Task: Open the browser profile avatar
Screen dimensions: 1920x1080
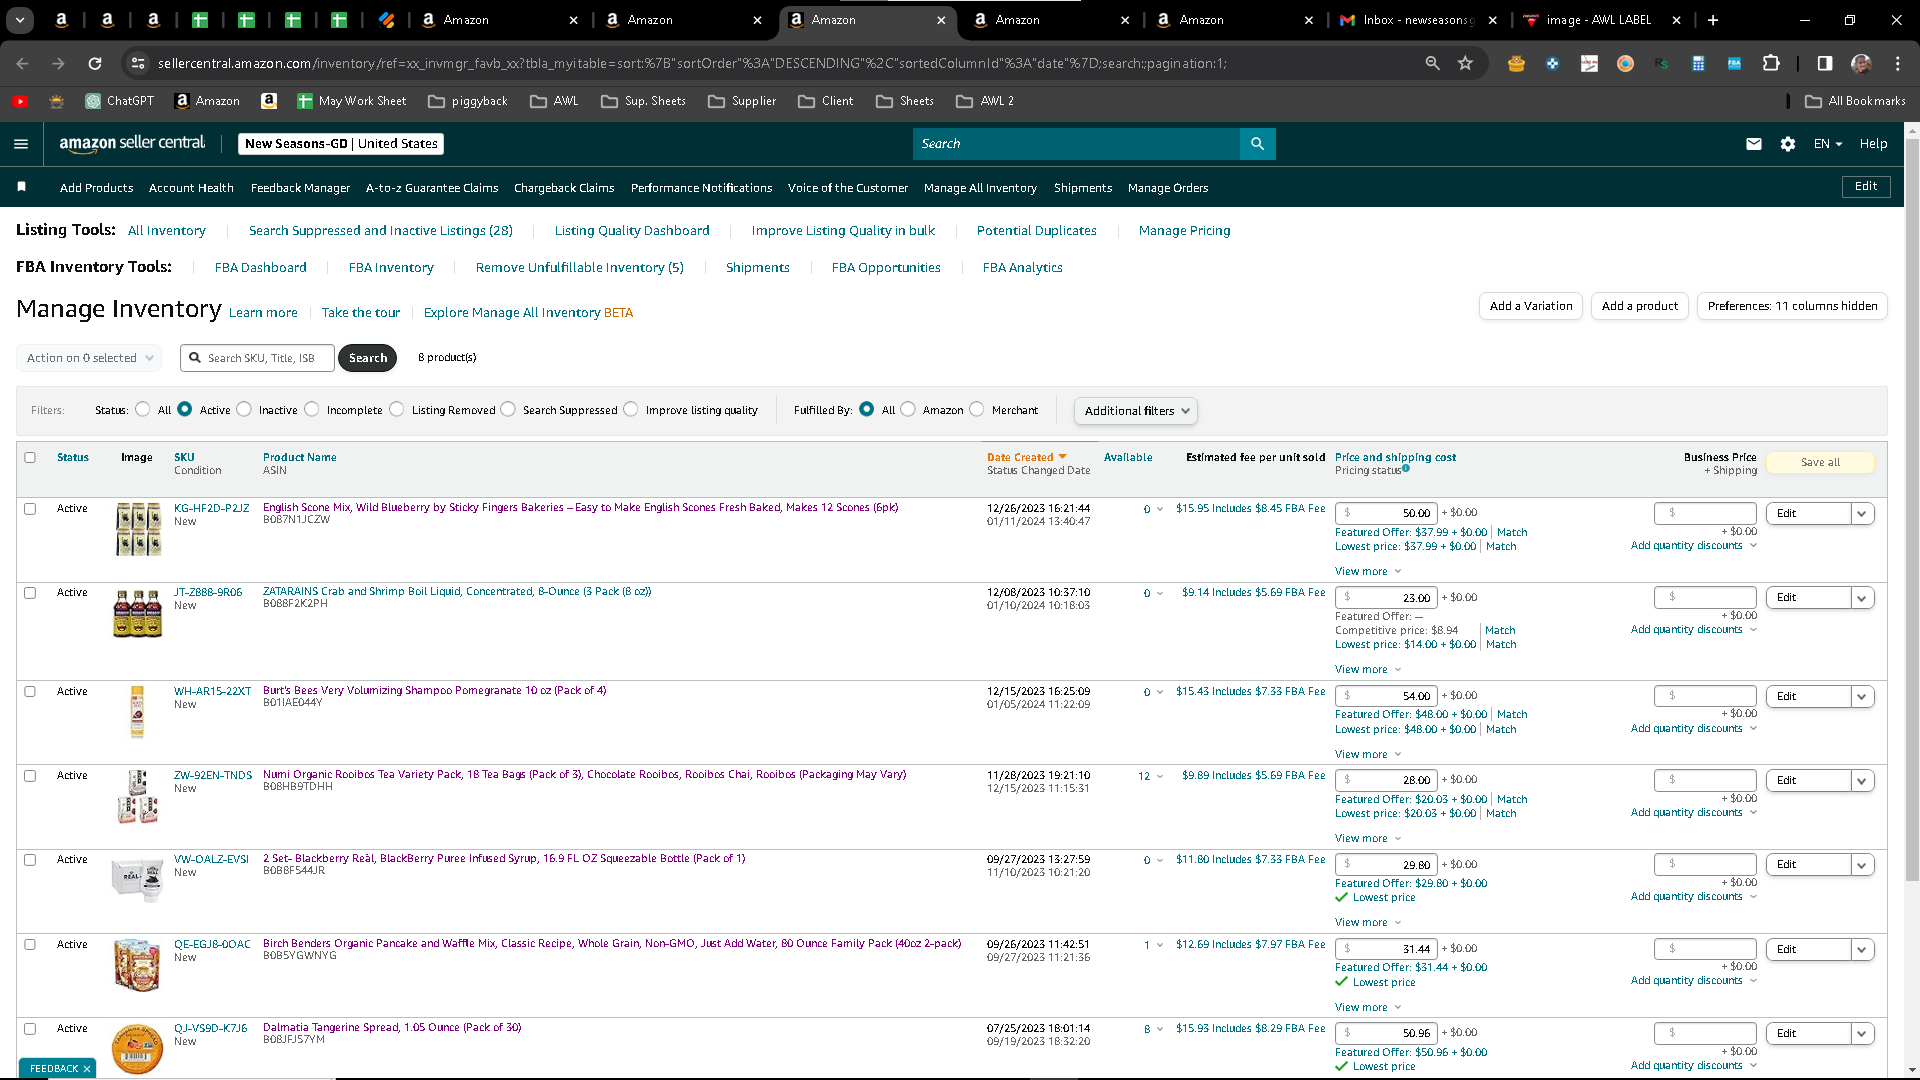Action: pyautogui.click(x=1861, y=63)
